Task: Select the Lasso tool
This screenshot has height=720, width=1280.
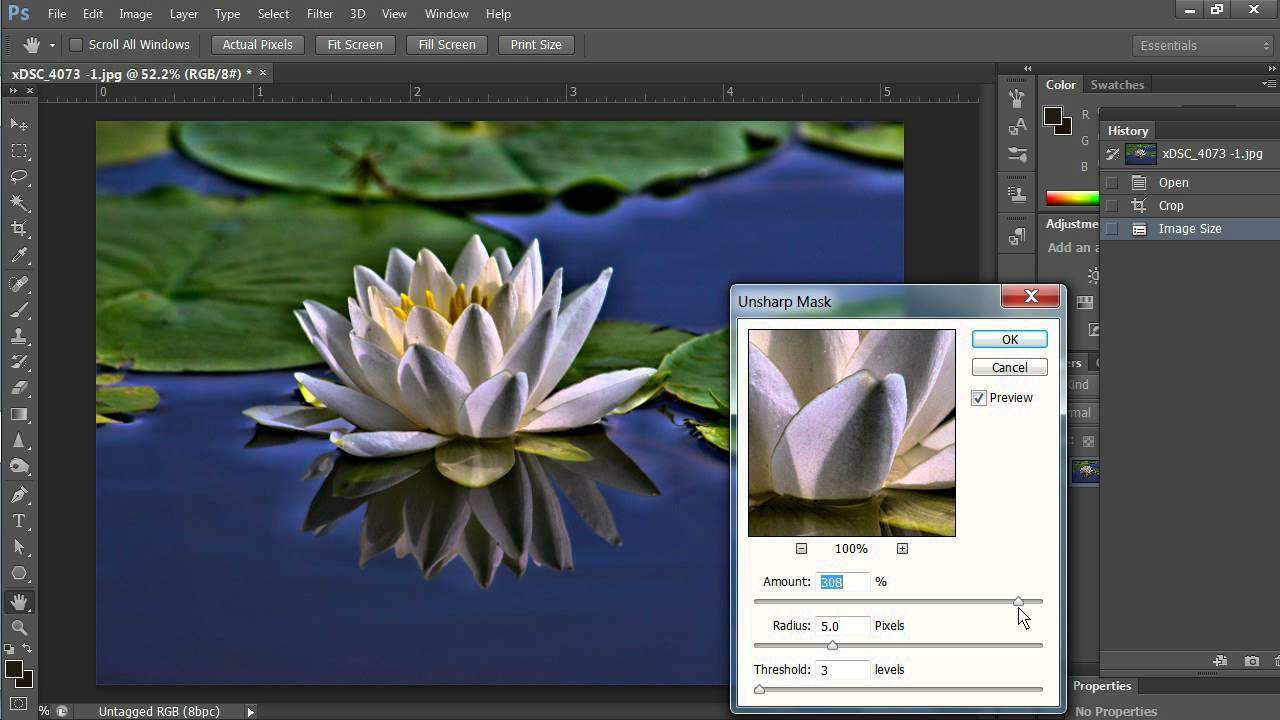Action: pos(19,177)
